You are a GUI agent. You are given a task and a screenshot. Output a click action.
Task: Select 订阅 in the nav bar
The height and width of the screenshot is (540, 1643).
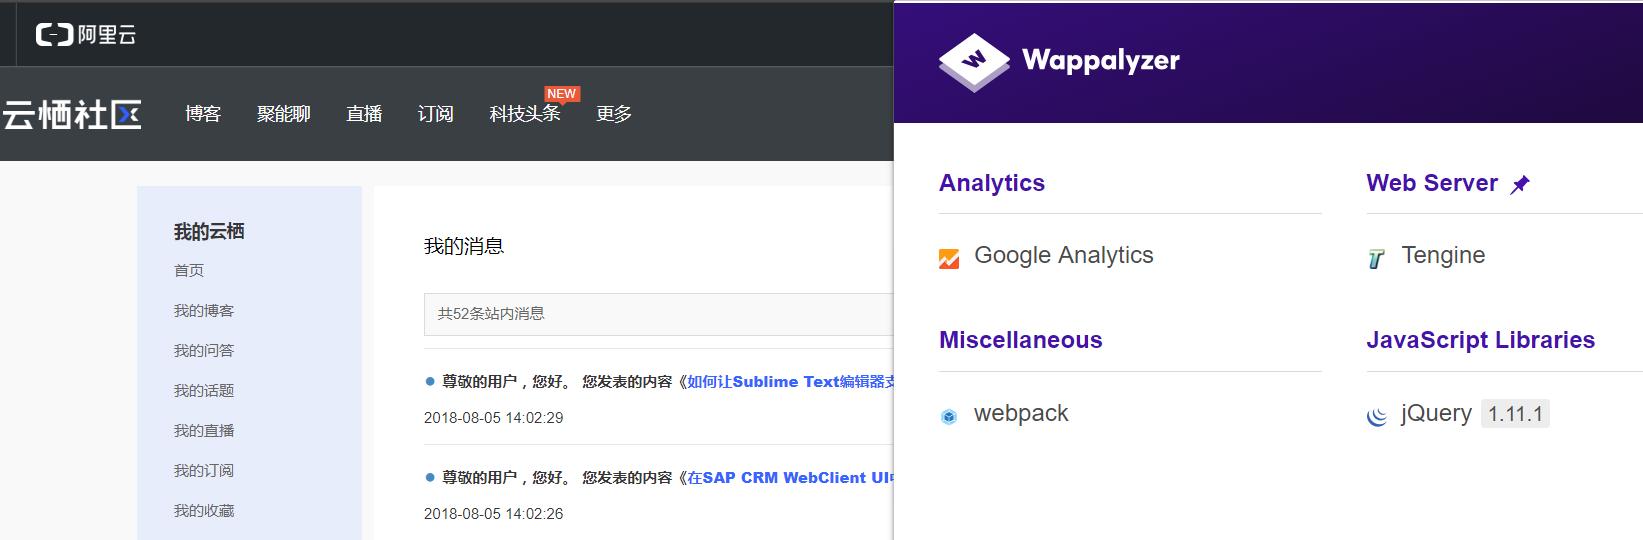(435, 114)
